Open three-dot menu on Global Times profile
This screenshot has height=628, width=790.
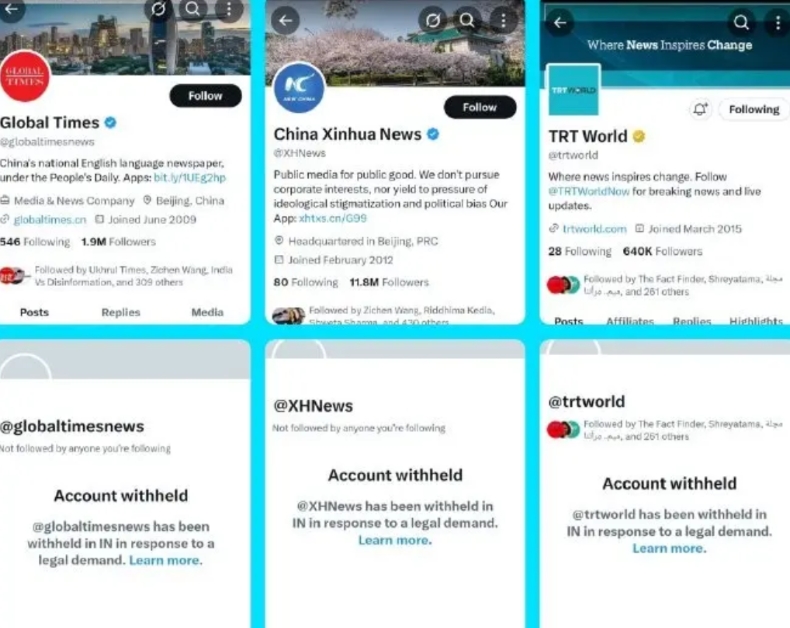coord(229,9)
